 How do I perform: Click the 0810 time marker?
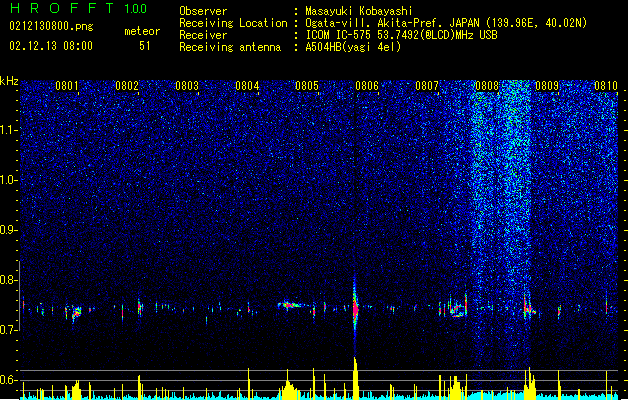606,85
